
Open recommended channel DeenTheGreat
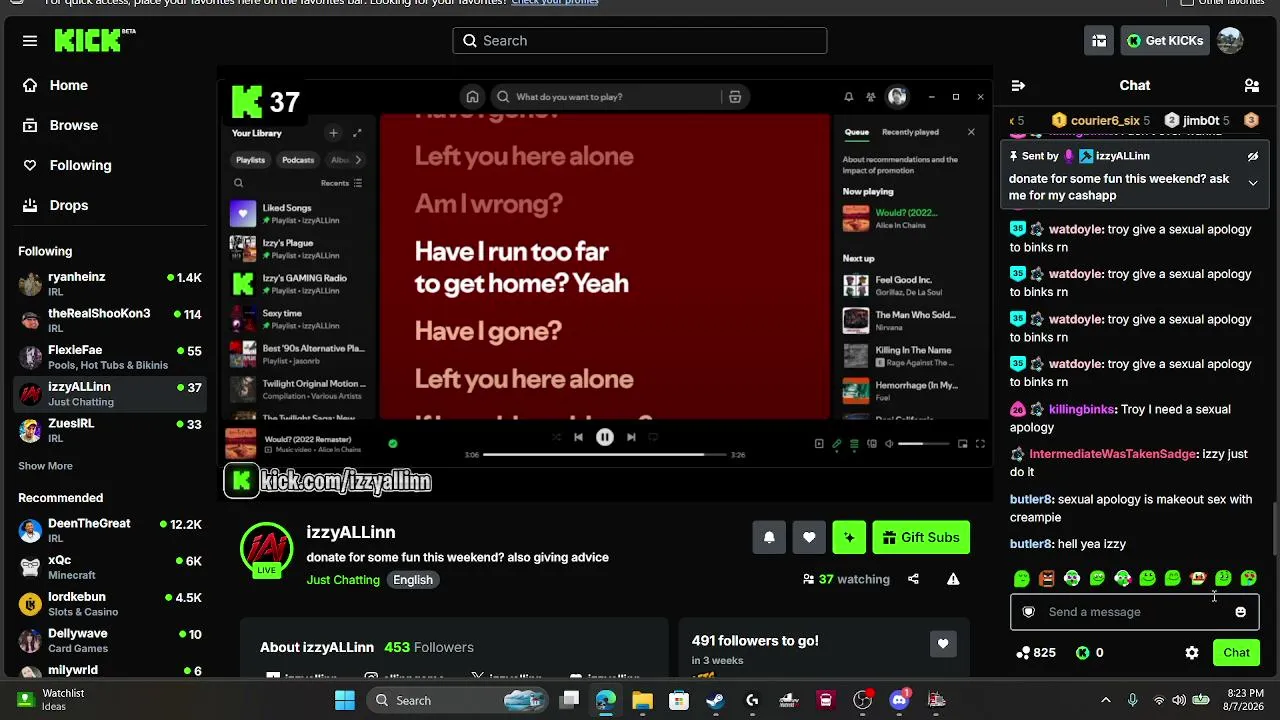[x=112, y=530]
